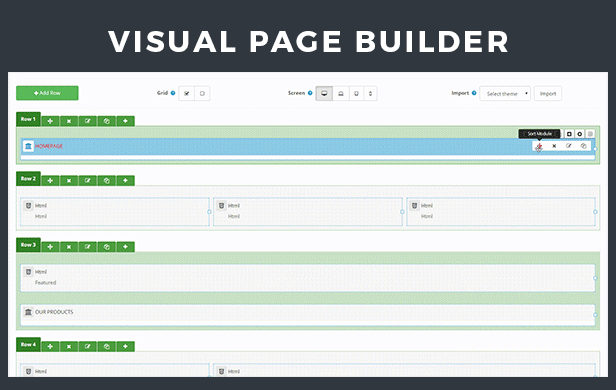
Task: Disable Grid with the empty box option
Action: [202, 93]
